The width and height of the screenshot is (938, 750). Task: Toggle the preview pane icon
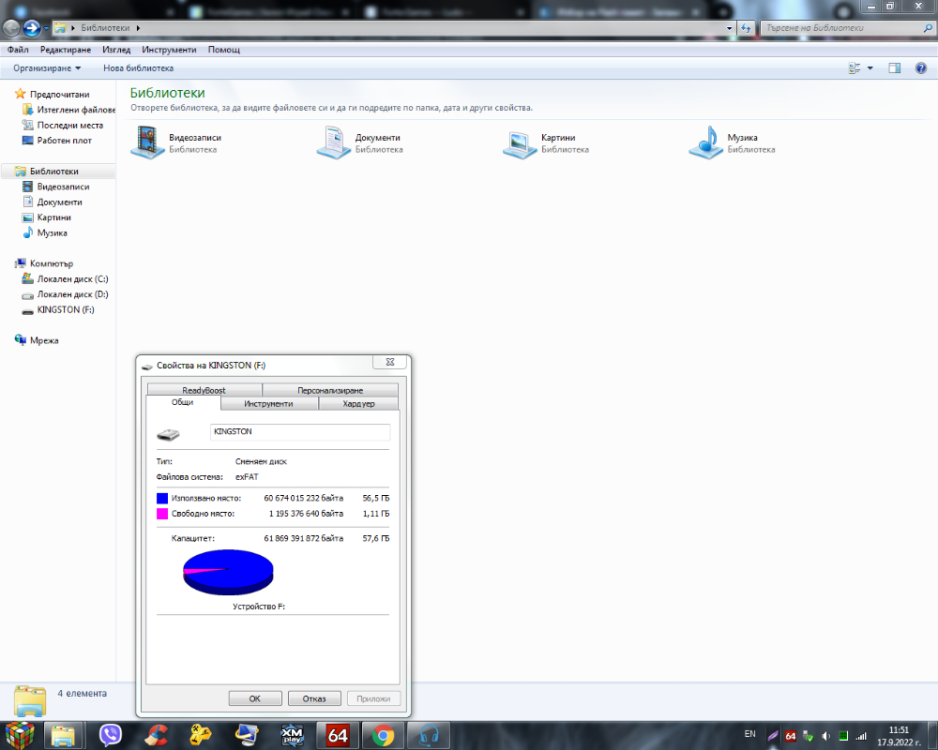(x=894, y=68)
